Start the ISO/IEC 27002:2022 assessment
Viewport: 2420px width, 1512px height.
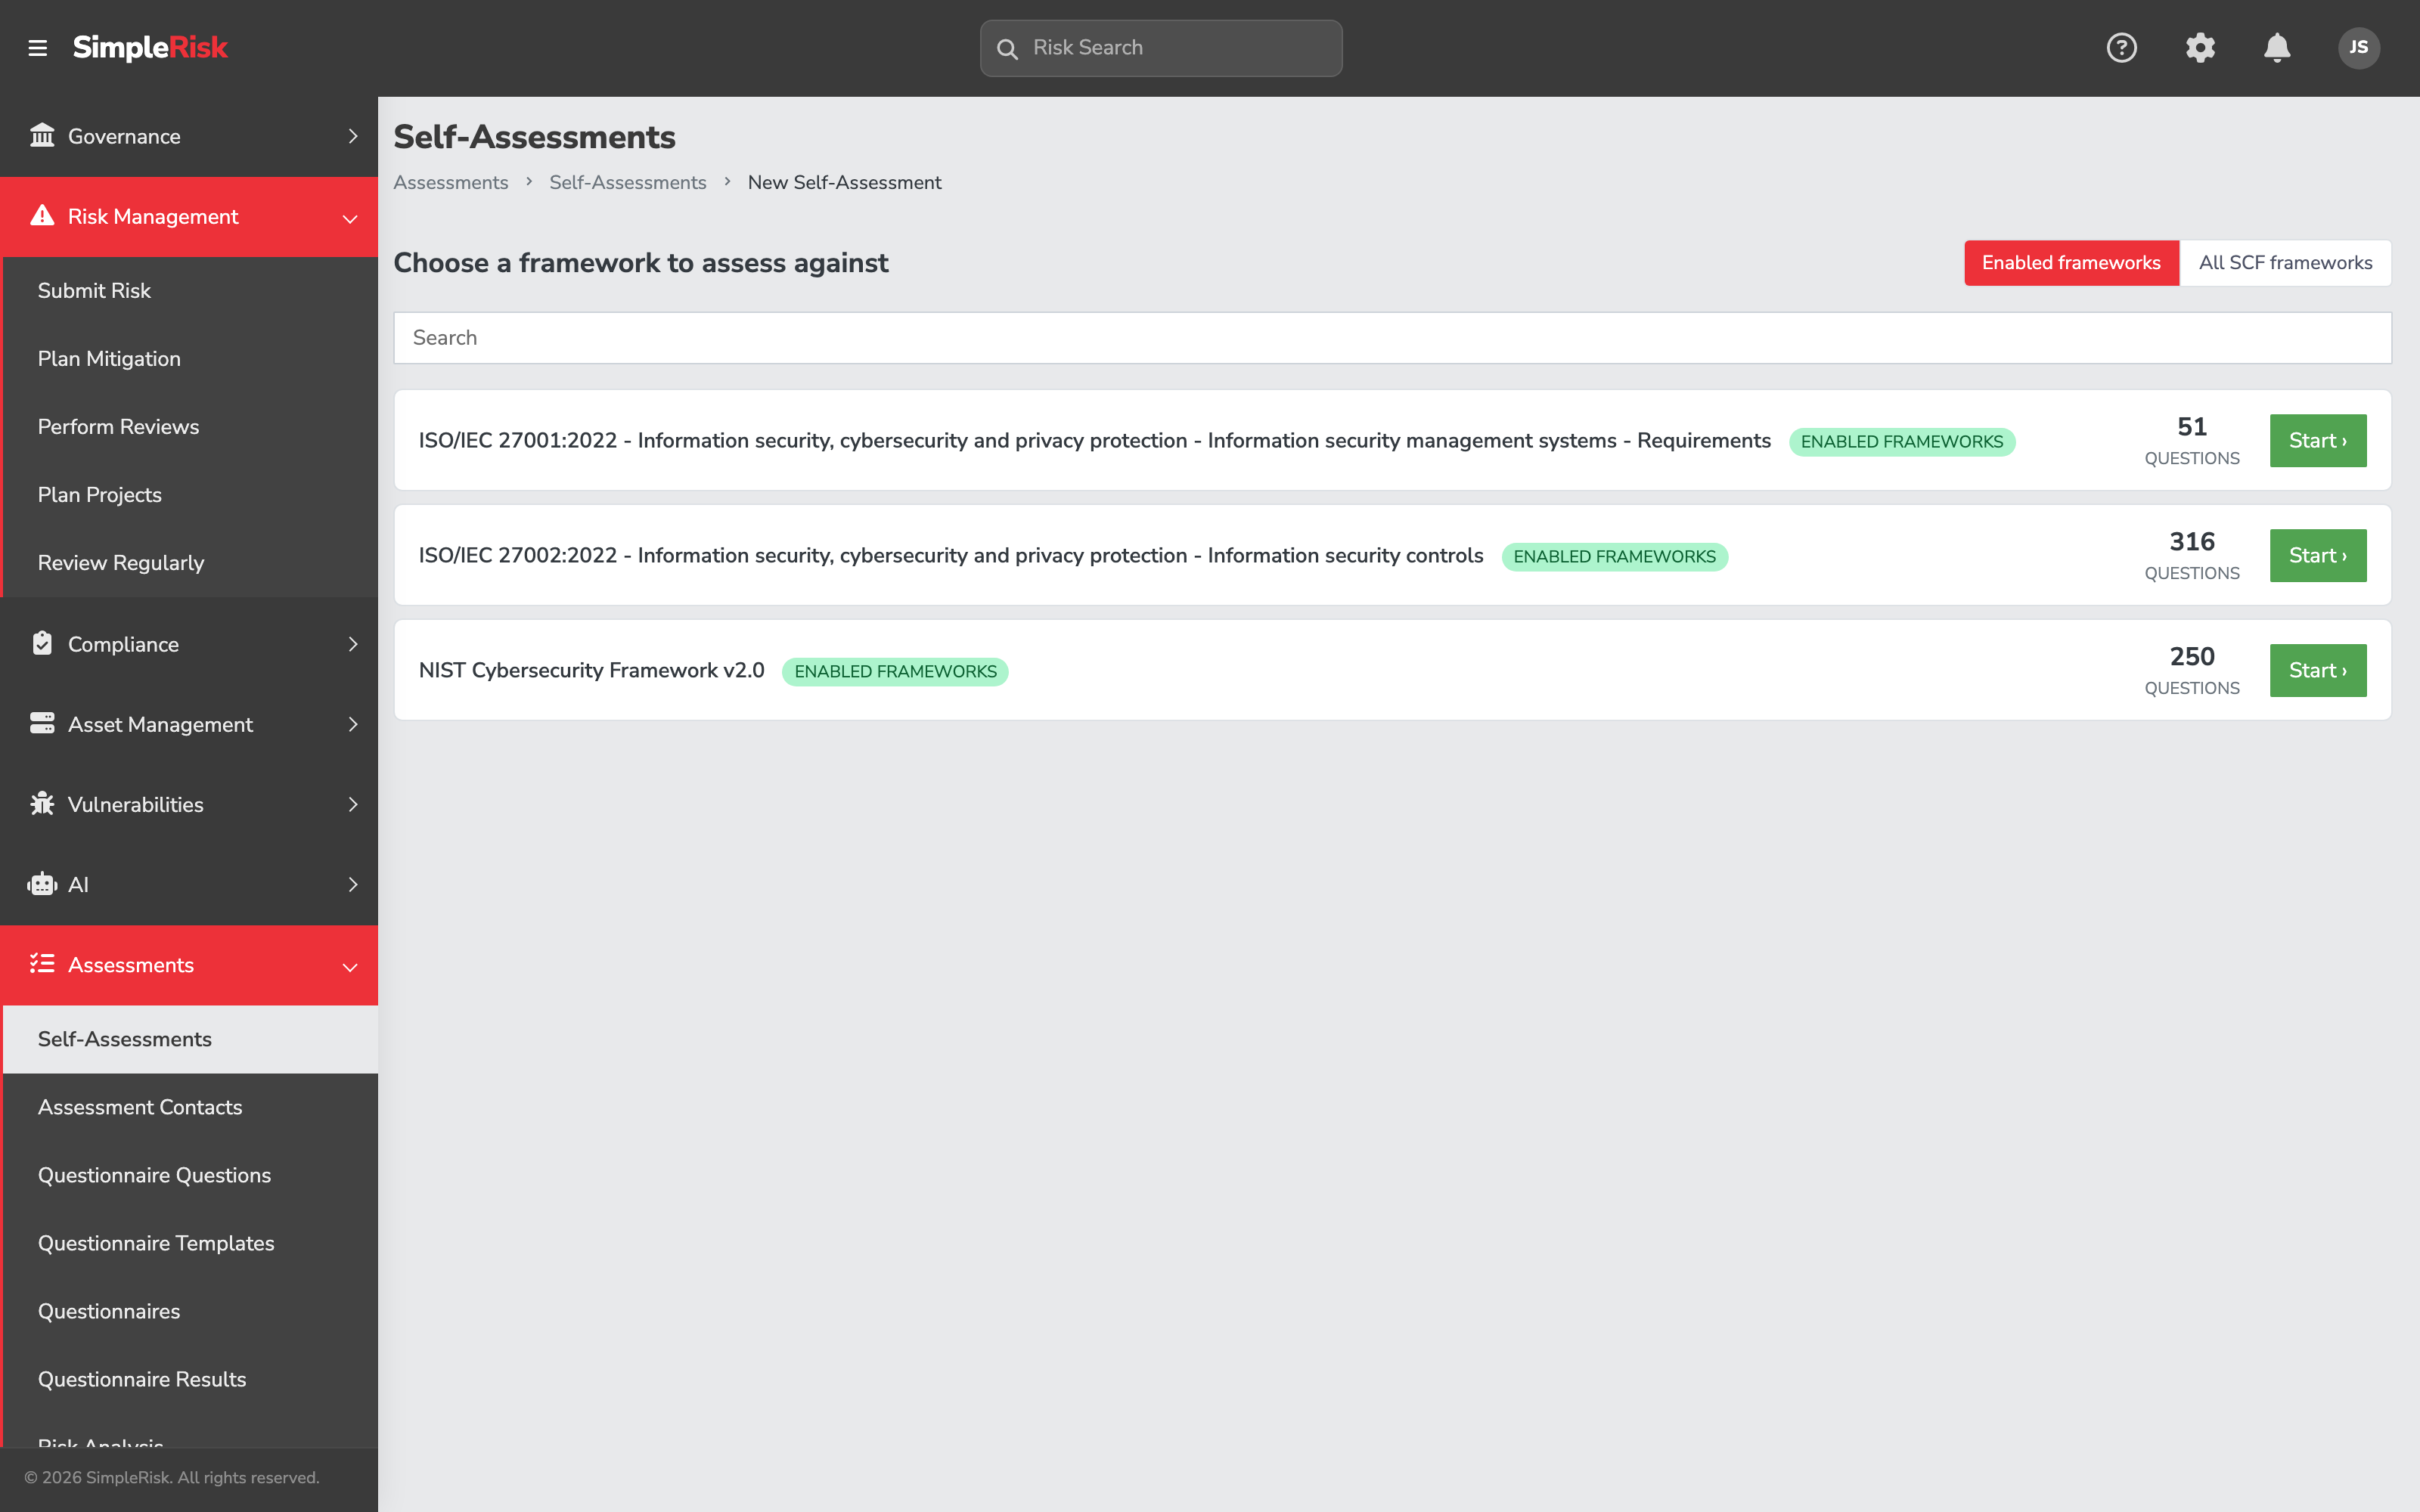point(2317,555)
